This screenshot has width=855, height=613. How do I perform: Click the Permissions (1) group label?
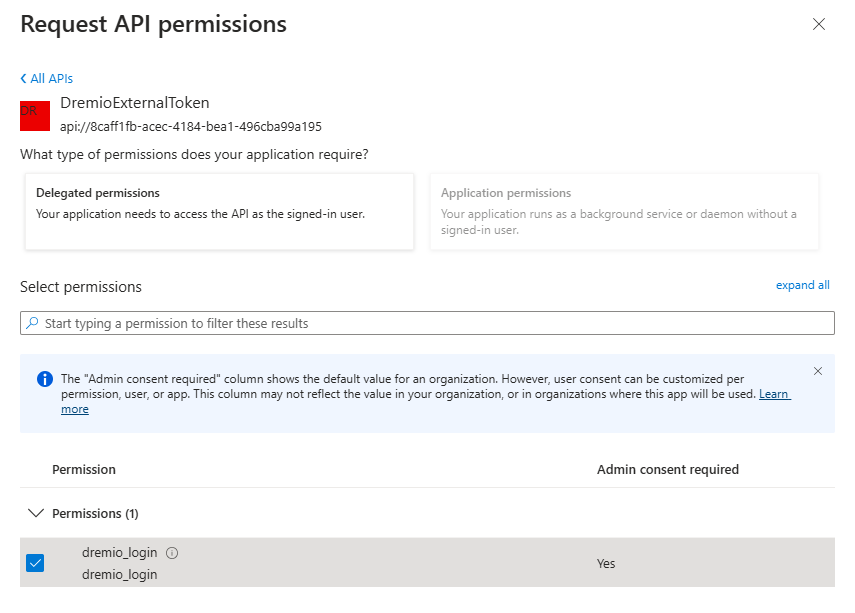point(95,513)
